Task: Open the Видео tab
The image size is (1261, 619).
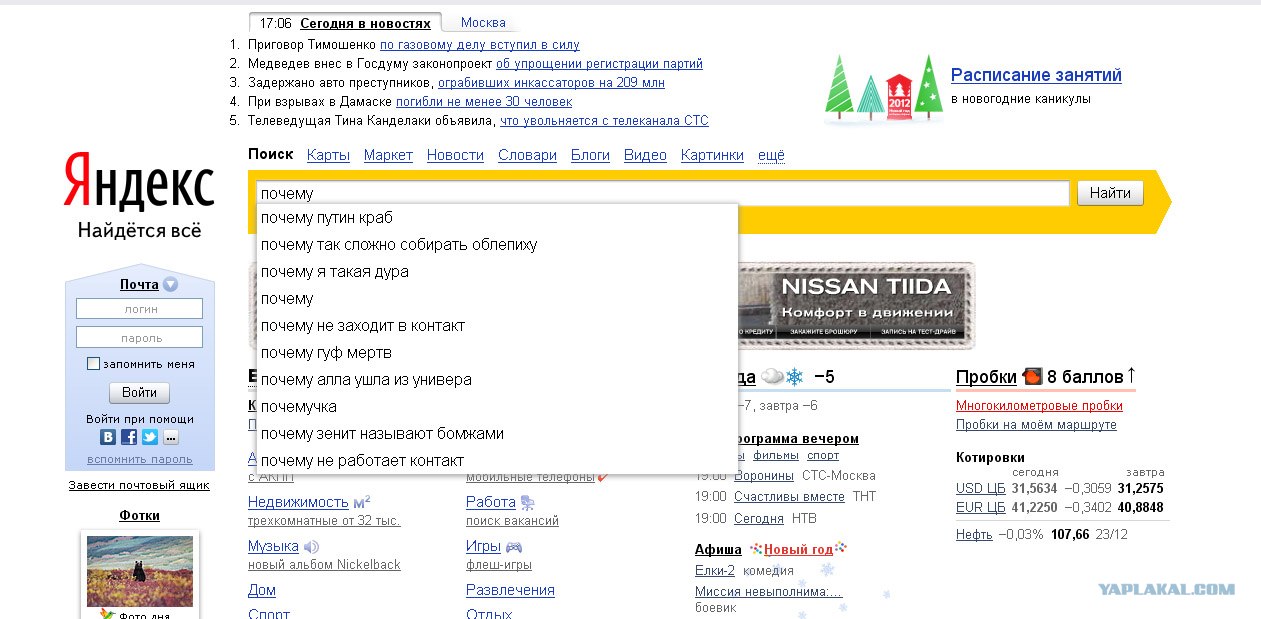Action: [645, 155]
